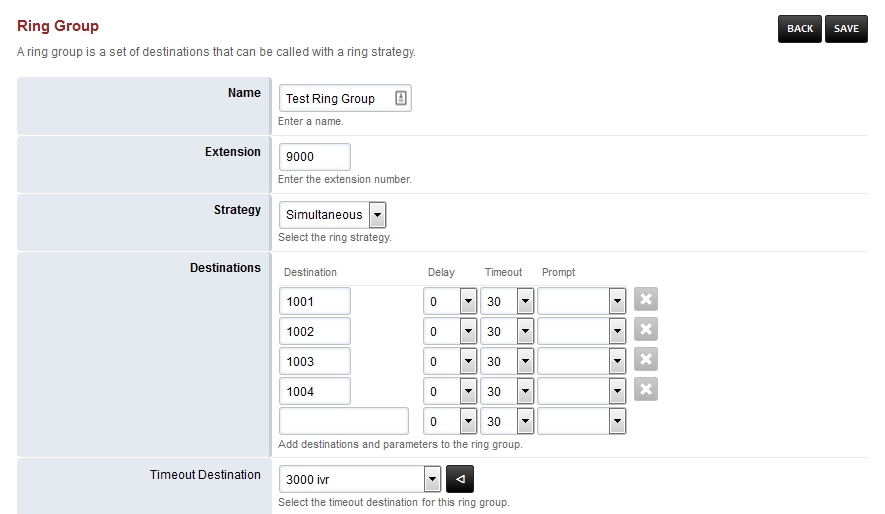
Task: Expand the Timeout Destination dropdown
Action: click(x=360, y=479)
